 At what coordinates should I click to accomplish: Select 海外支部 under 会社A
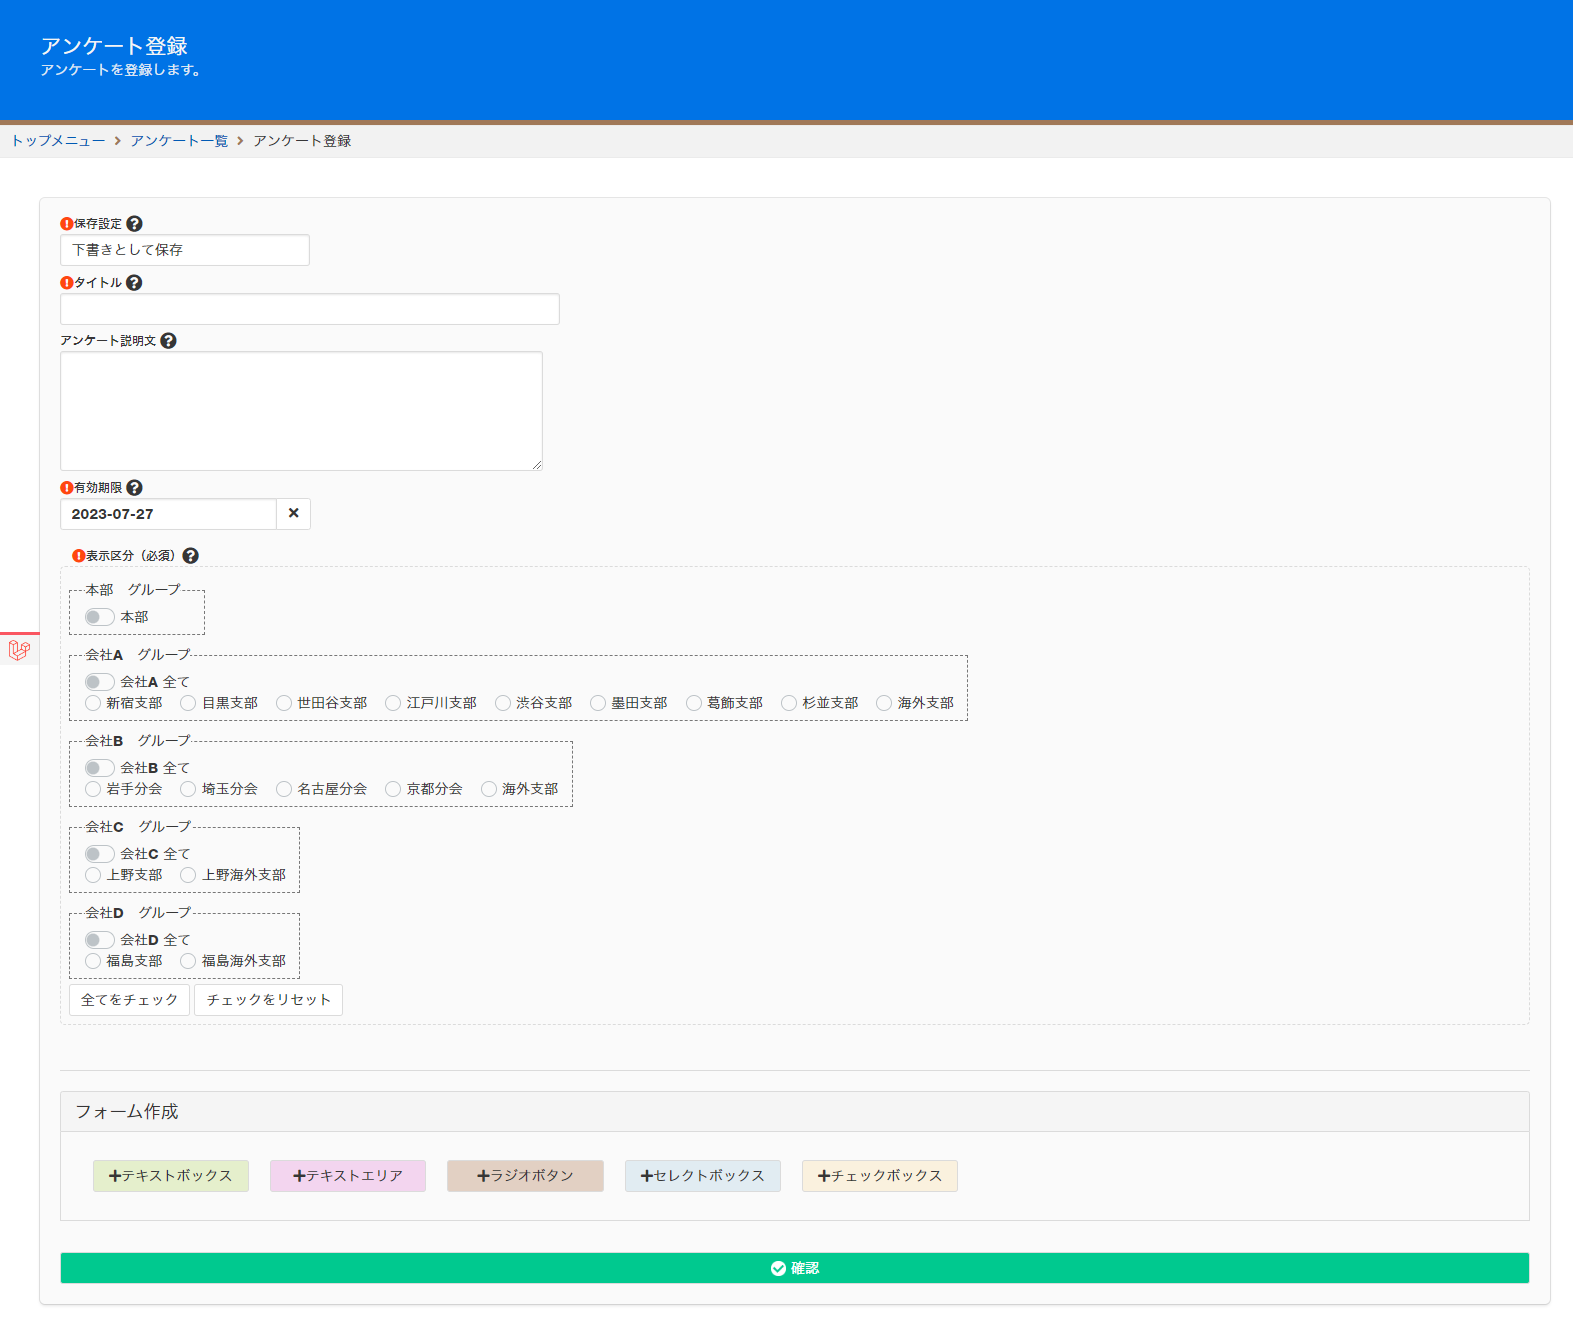click(x=884, y=703)
